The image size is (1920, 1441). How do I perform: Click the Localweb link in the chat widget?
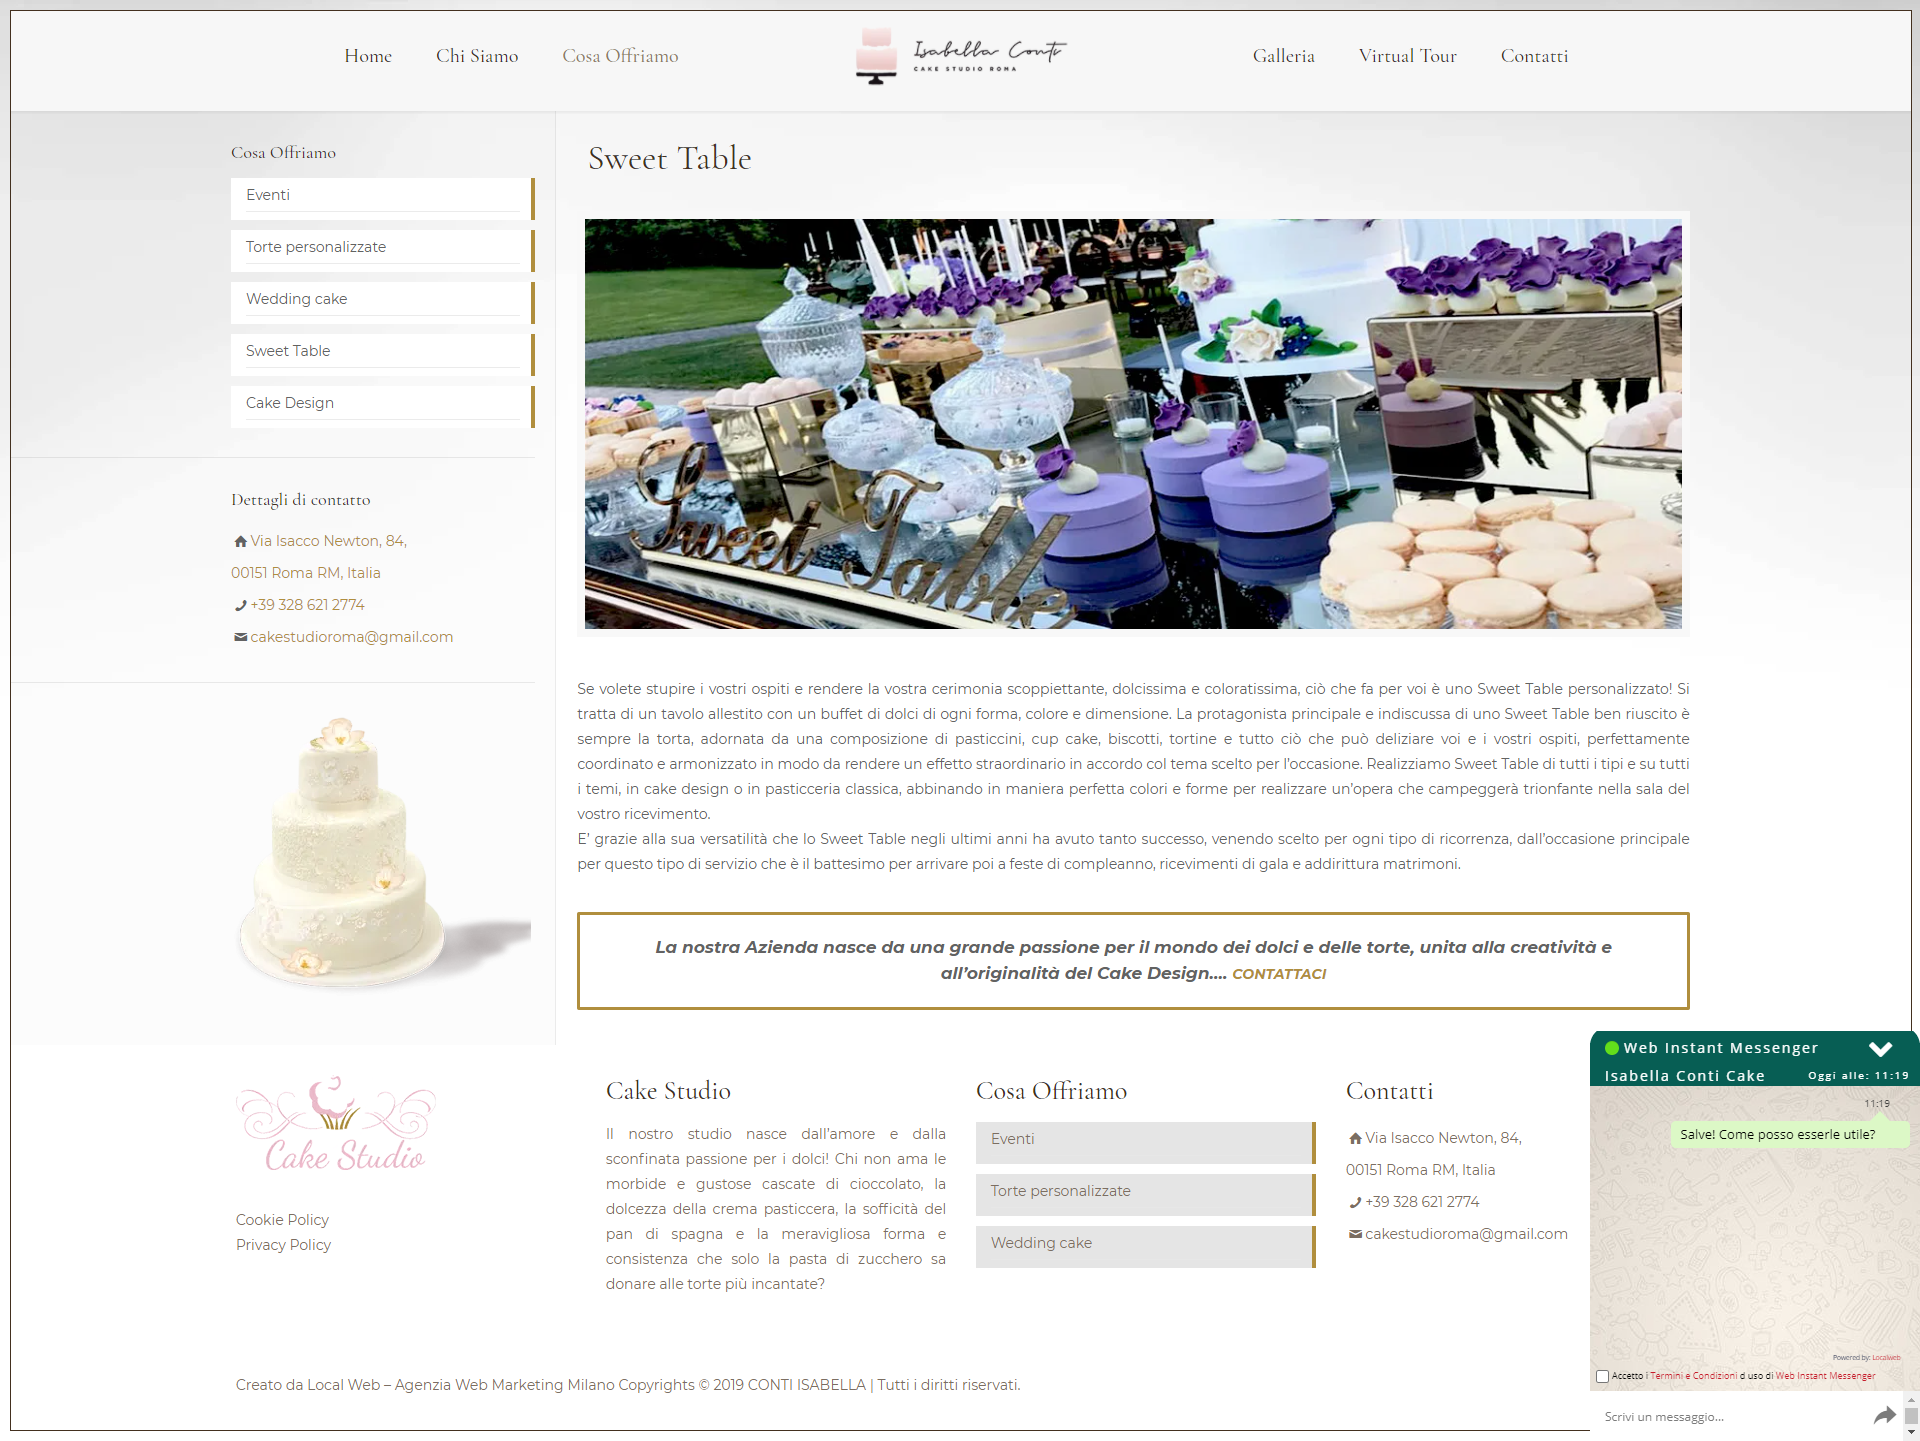[x=1886, y=1357]
